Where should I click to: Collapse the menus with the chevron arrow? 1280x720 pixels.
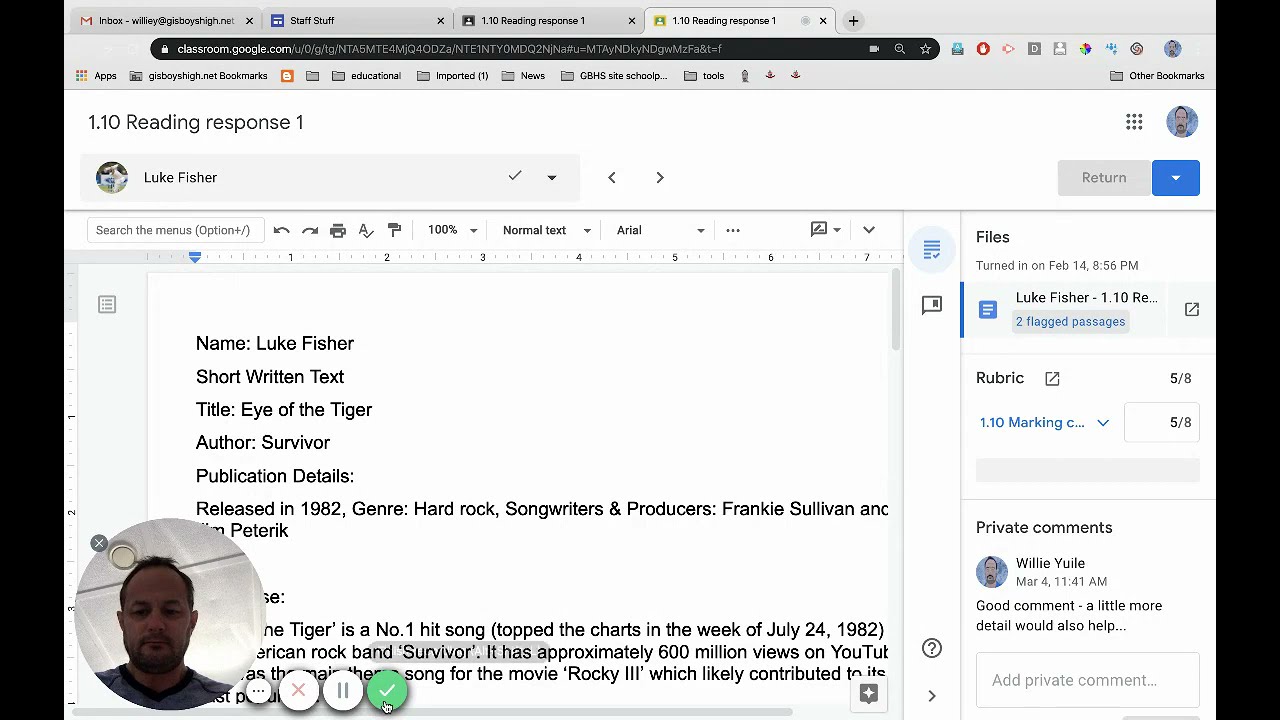[869, 230]
